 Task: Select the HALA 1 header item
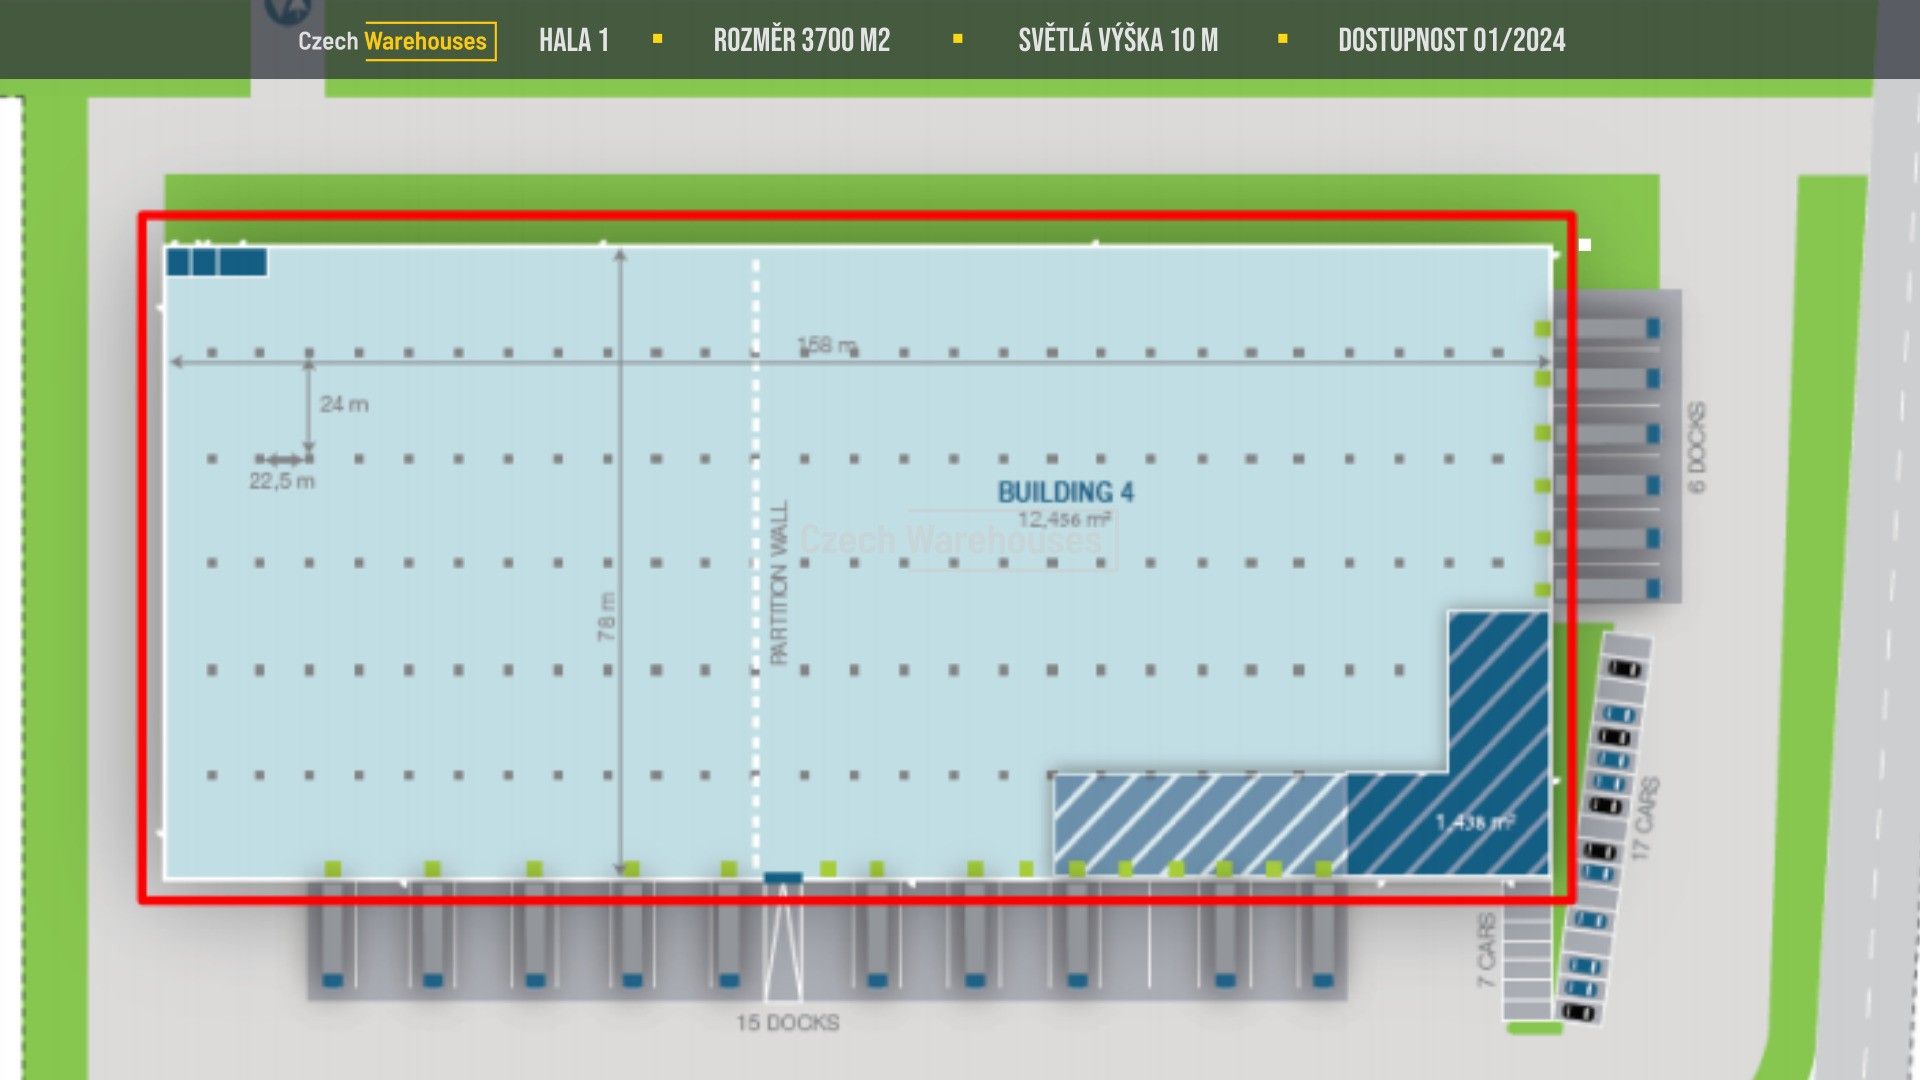click(574, 40)
